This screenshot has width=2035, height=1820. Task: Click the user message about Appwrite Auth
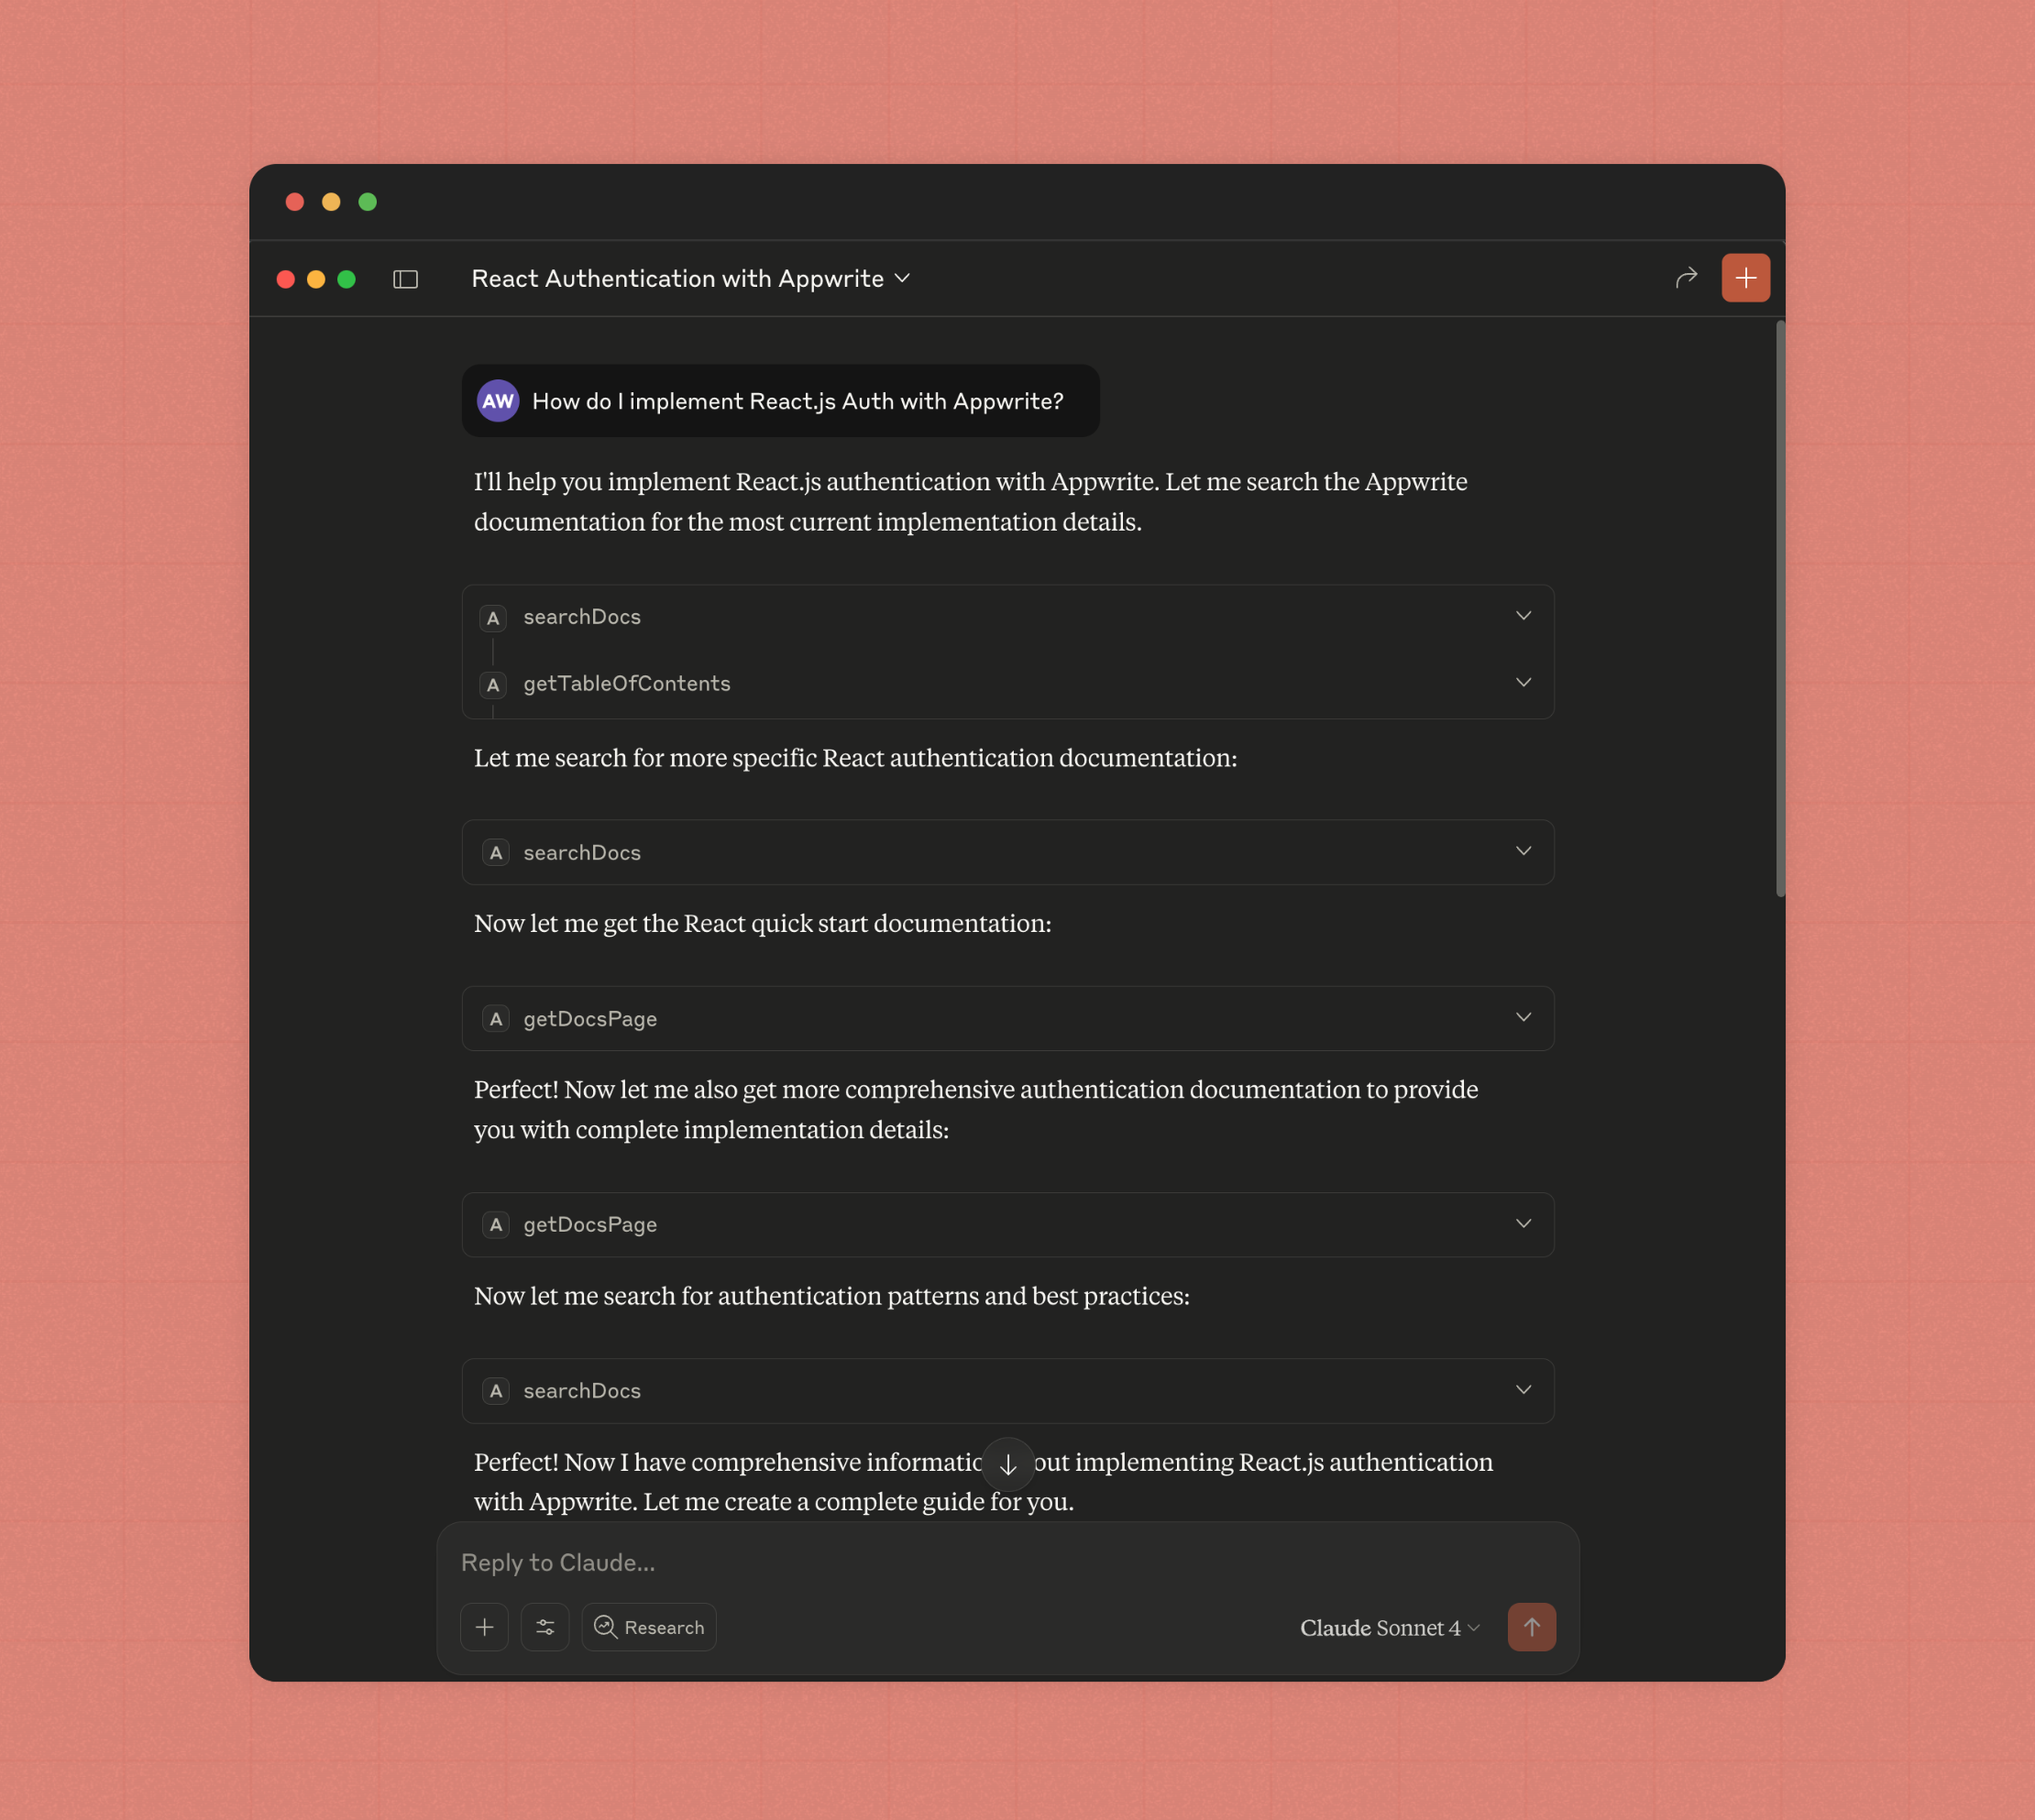[x=780, y=401]
